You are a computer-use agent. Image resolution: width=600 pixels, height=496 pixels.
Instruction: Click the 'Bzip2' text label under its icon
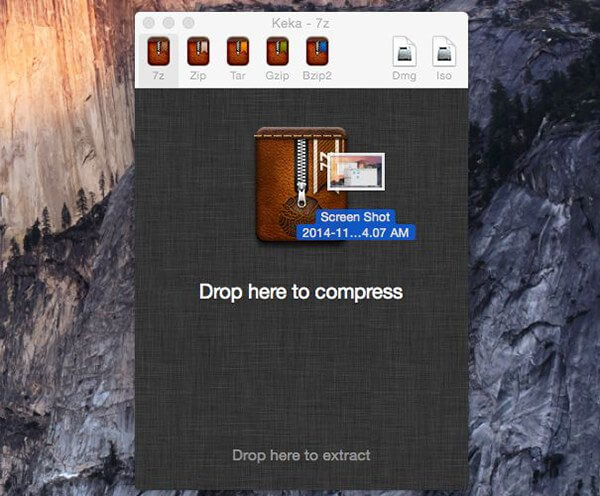[x=316, y=76]
